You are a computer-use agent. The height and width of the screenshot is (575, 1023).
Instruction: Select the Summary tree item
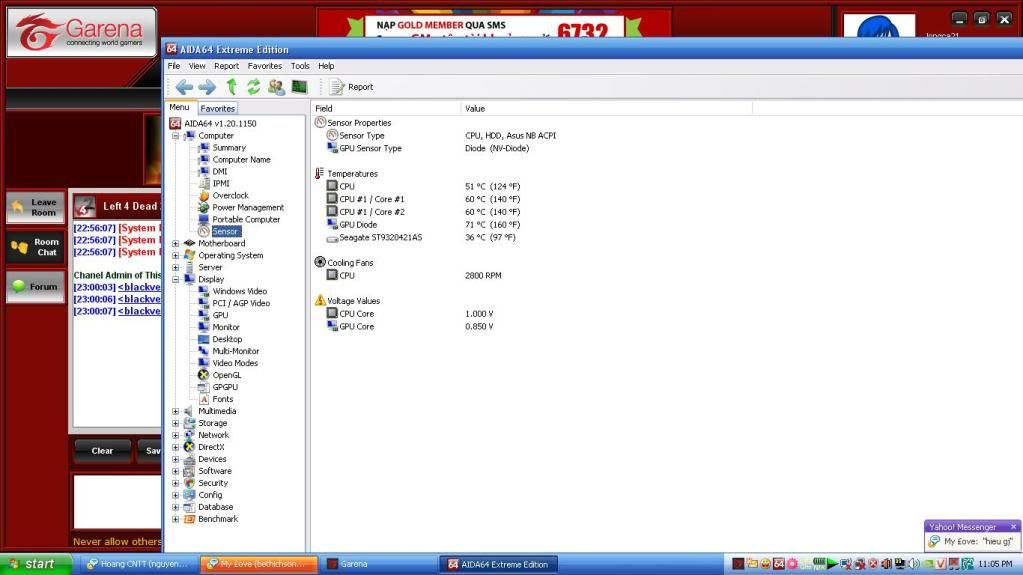pos(229,148)
